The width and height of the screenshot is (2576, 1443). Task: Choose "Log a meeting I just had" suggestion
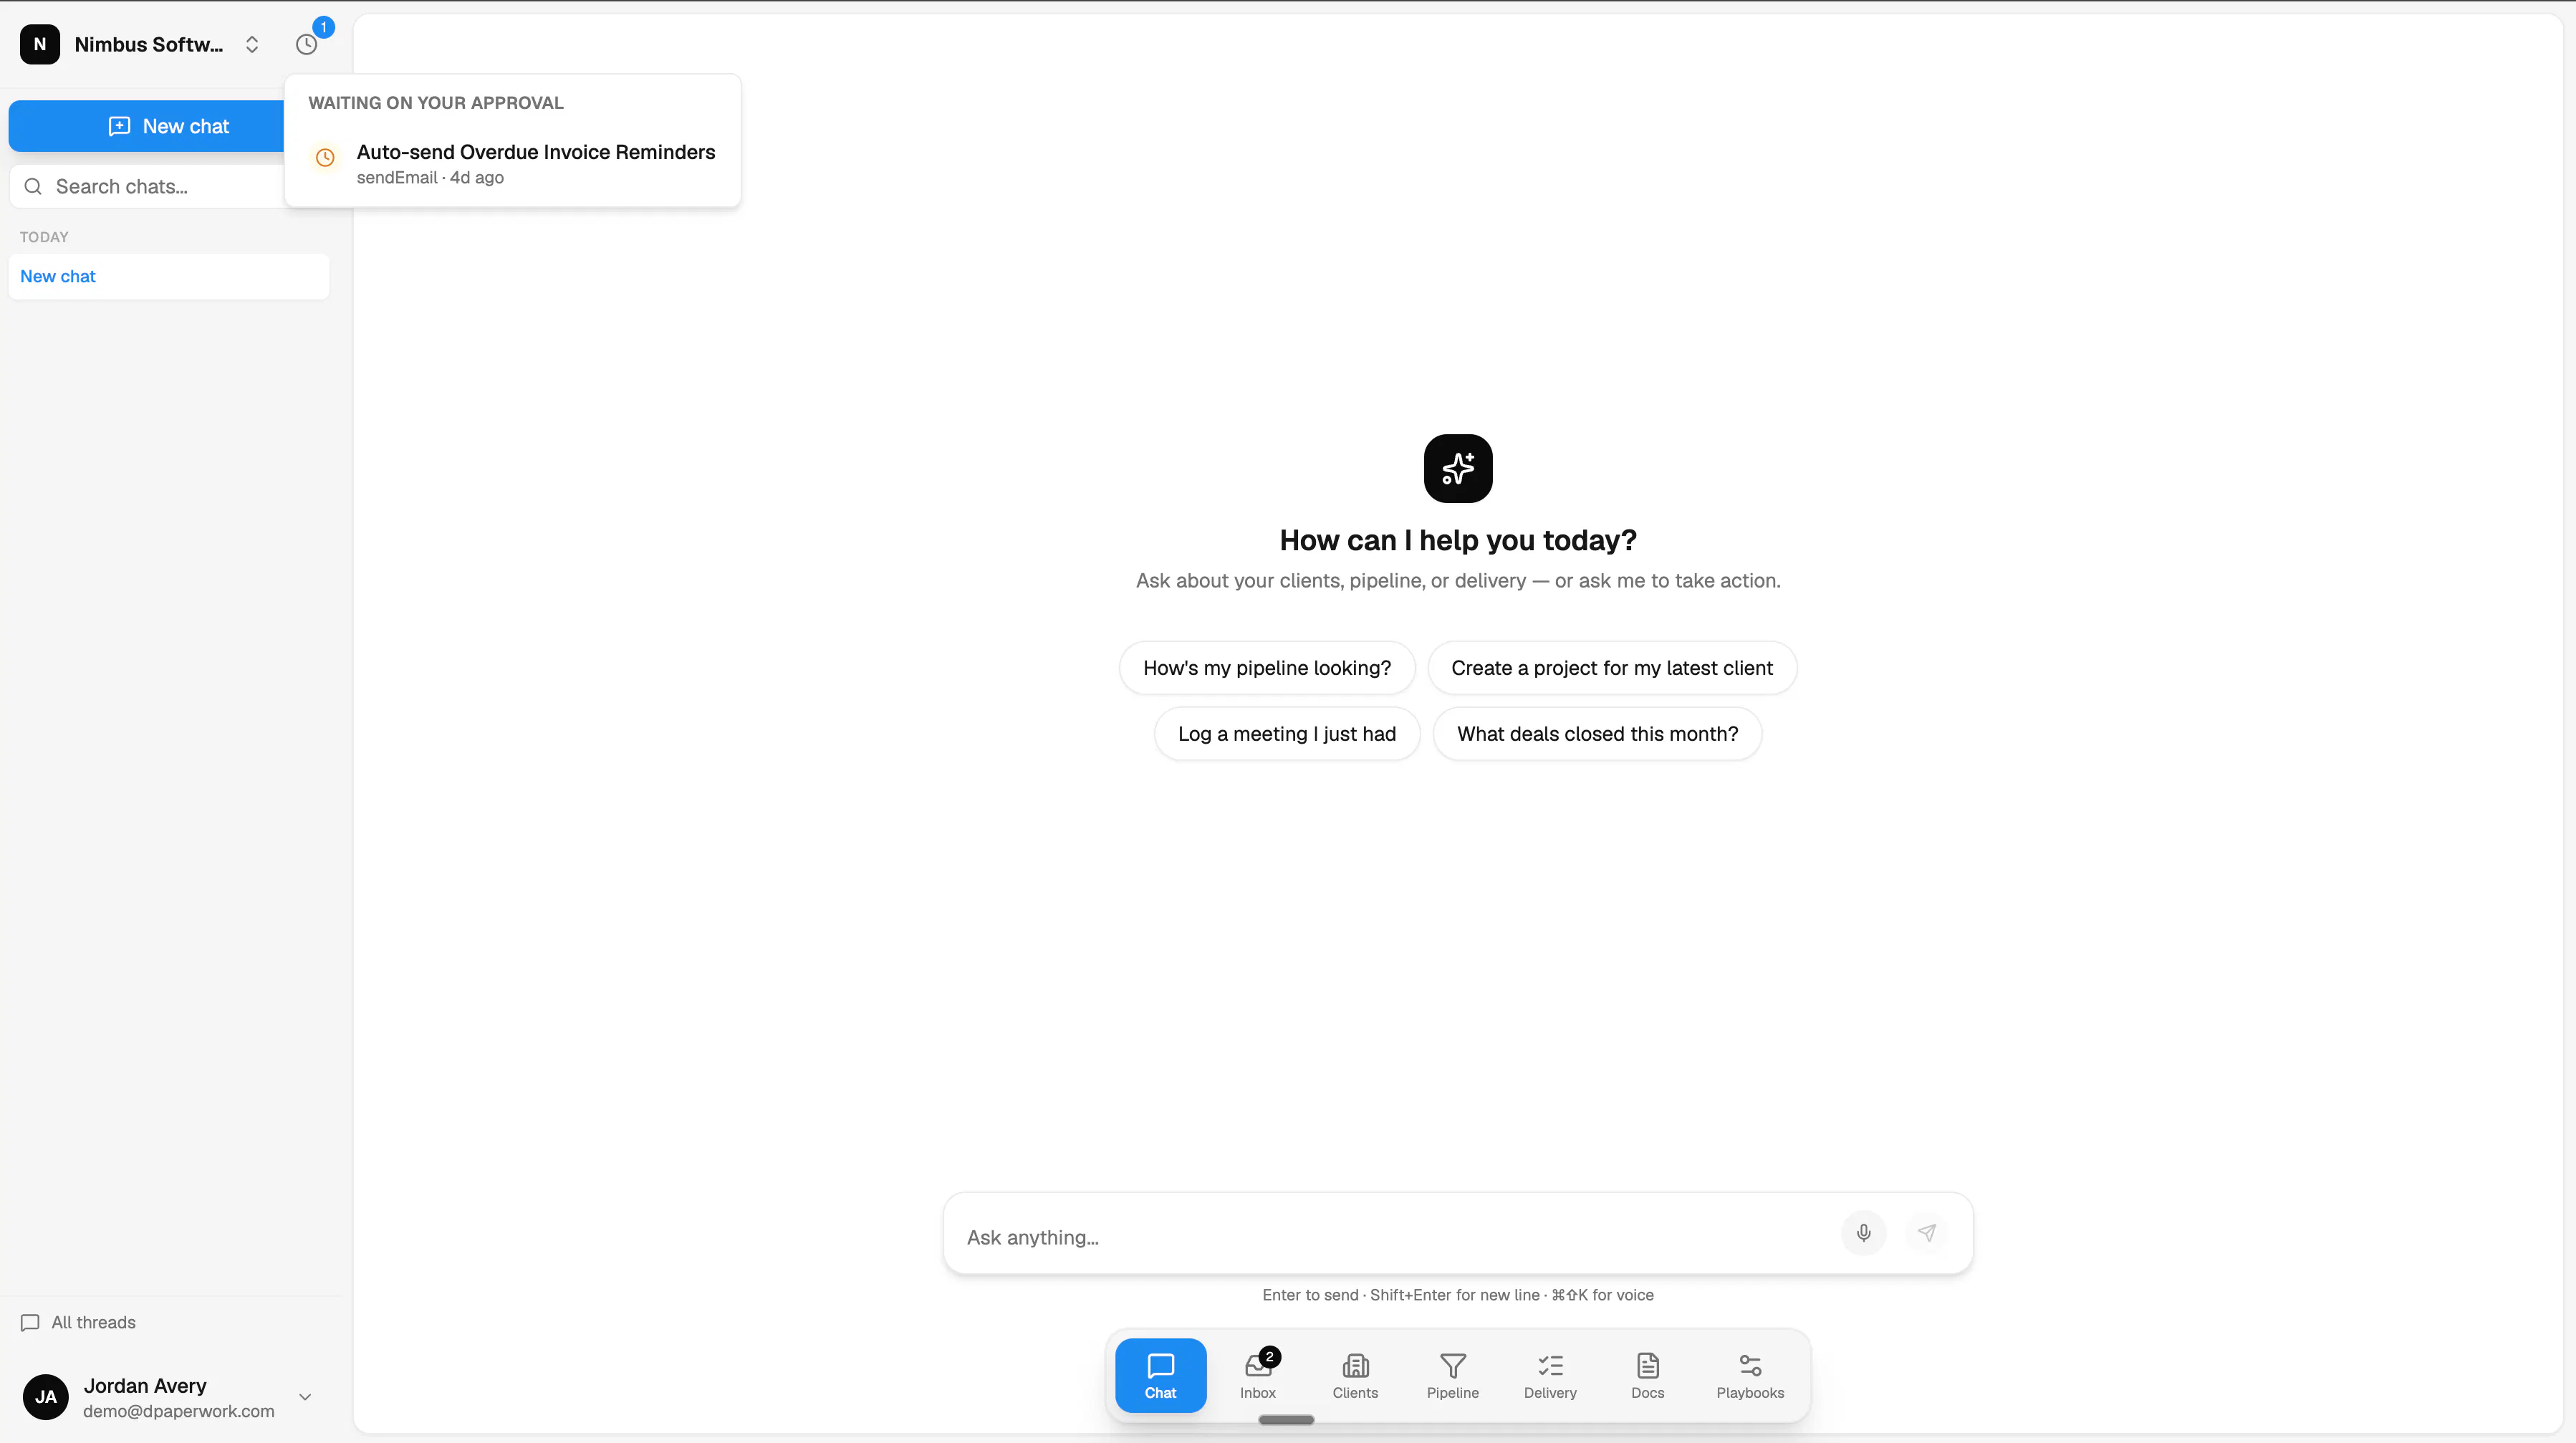pyautogui.click(x=1287, y=734)
